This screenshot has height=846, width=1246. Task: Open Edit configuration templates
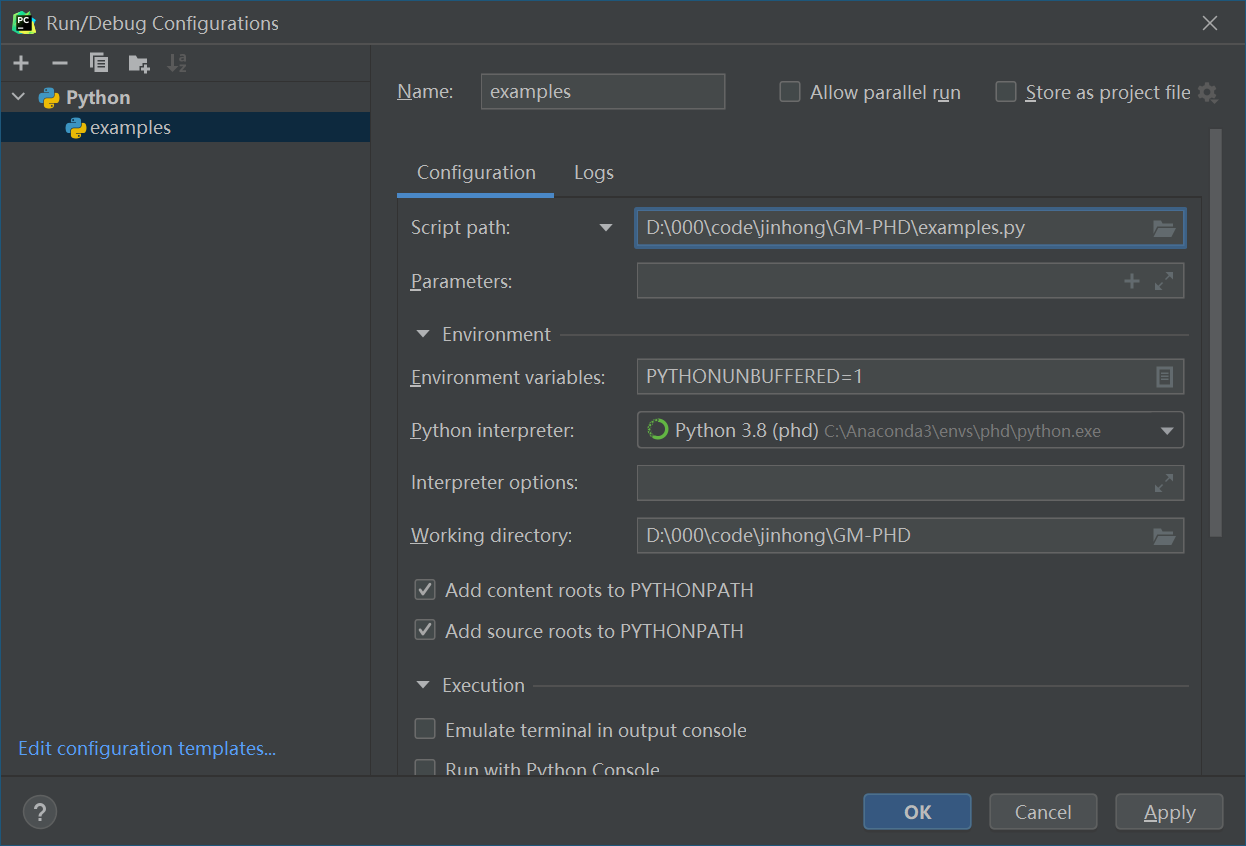click(x=146, y=748)
